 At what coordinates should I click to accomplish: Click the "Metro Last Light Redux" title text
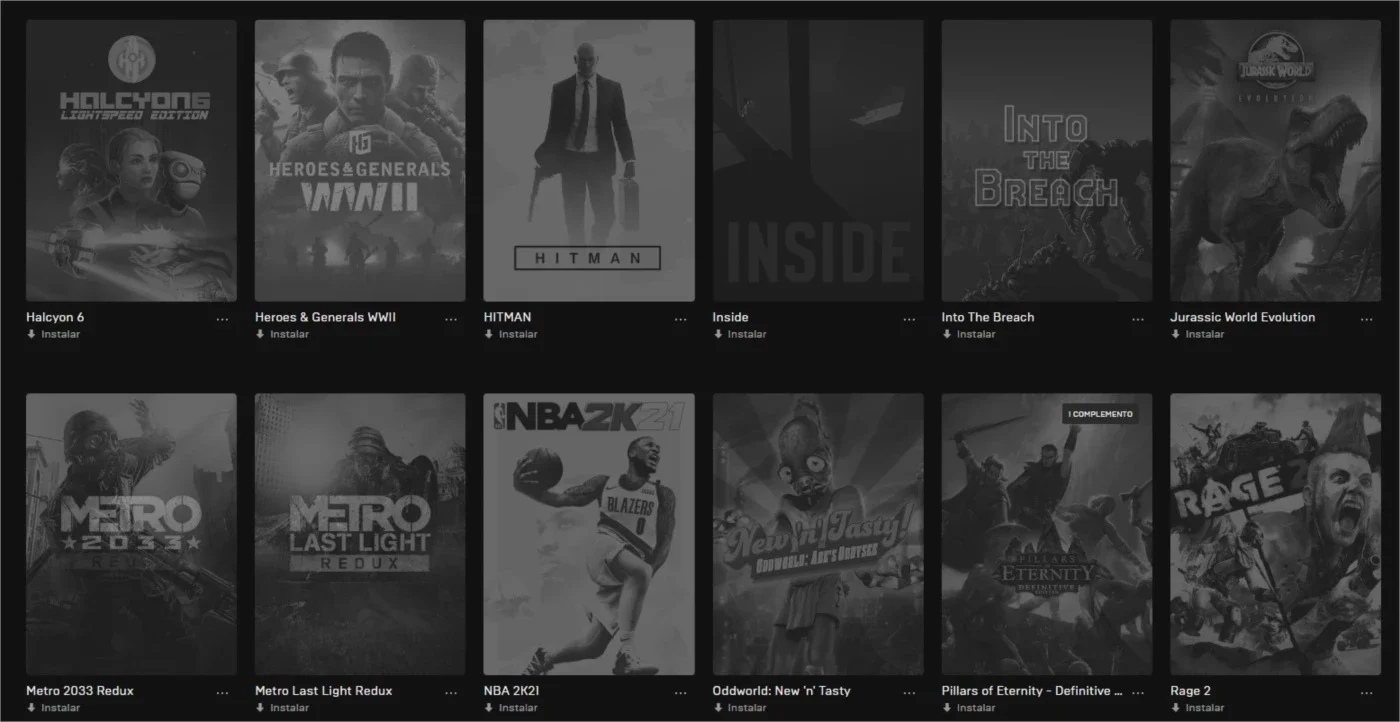point(324,691)
